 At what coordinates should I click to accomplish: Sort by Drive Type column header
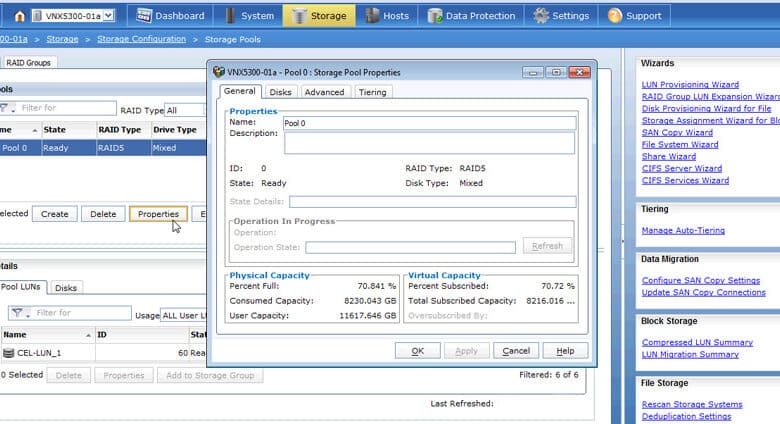[179, 130]
